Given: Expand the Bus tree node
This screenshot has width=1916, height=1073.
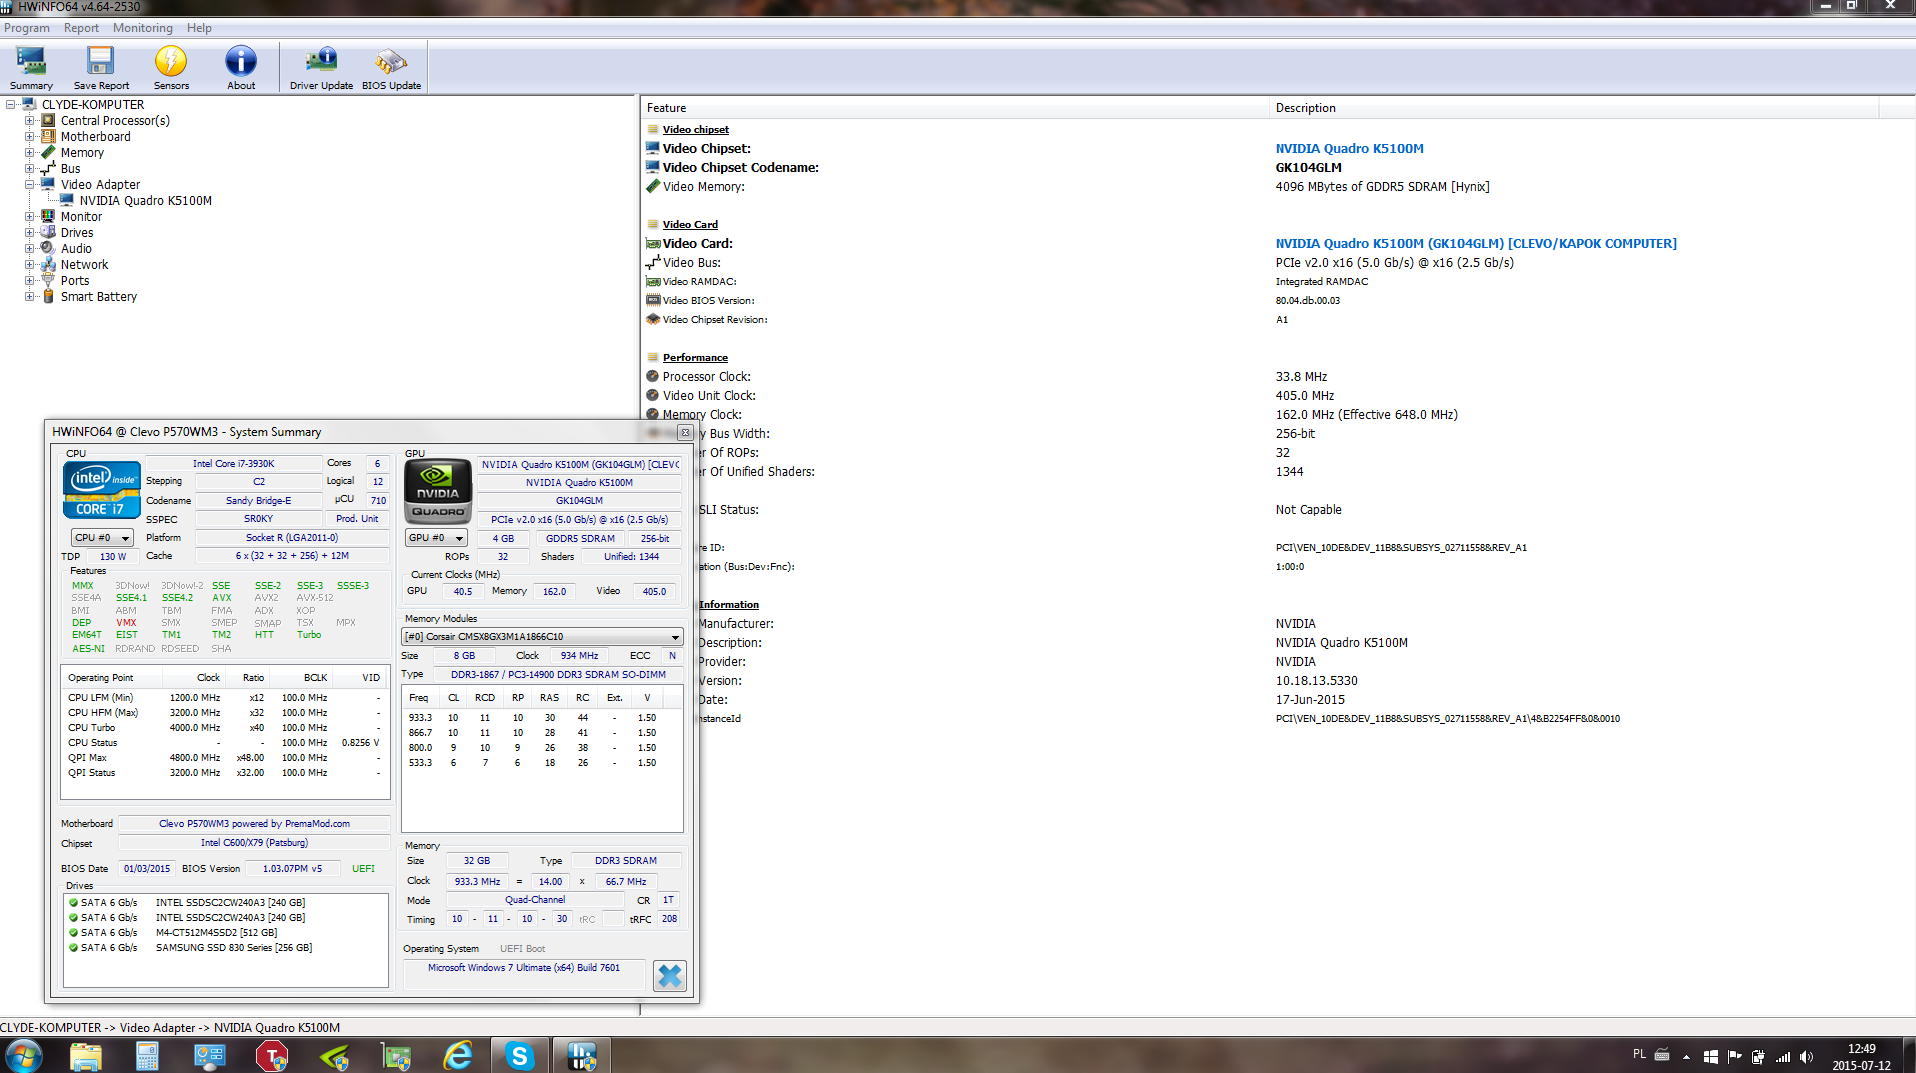Looking at the screenshot, I should click(30, 168).
